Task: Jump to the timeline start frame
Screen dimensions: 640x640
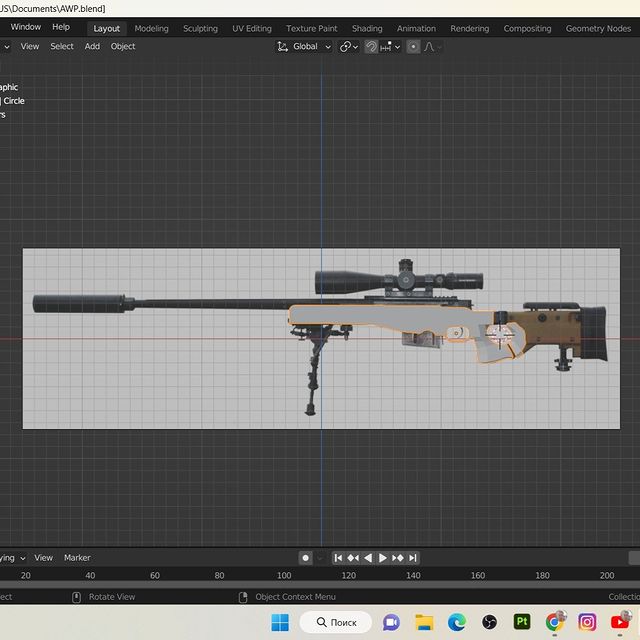Action: (338, 558)
